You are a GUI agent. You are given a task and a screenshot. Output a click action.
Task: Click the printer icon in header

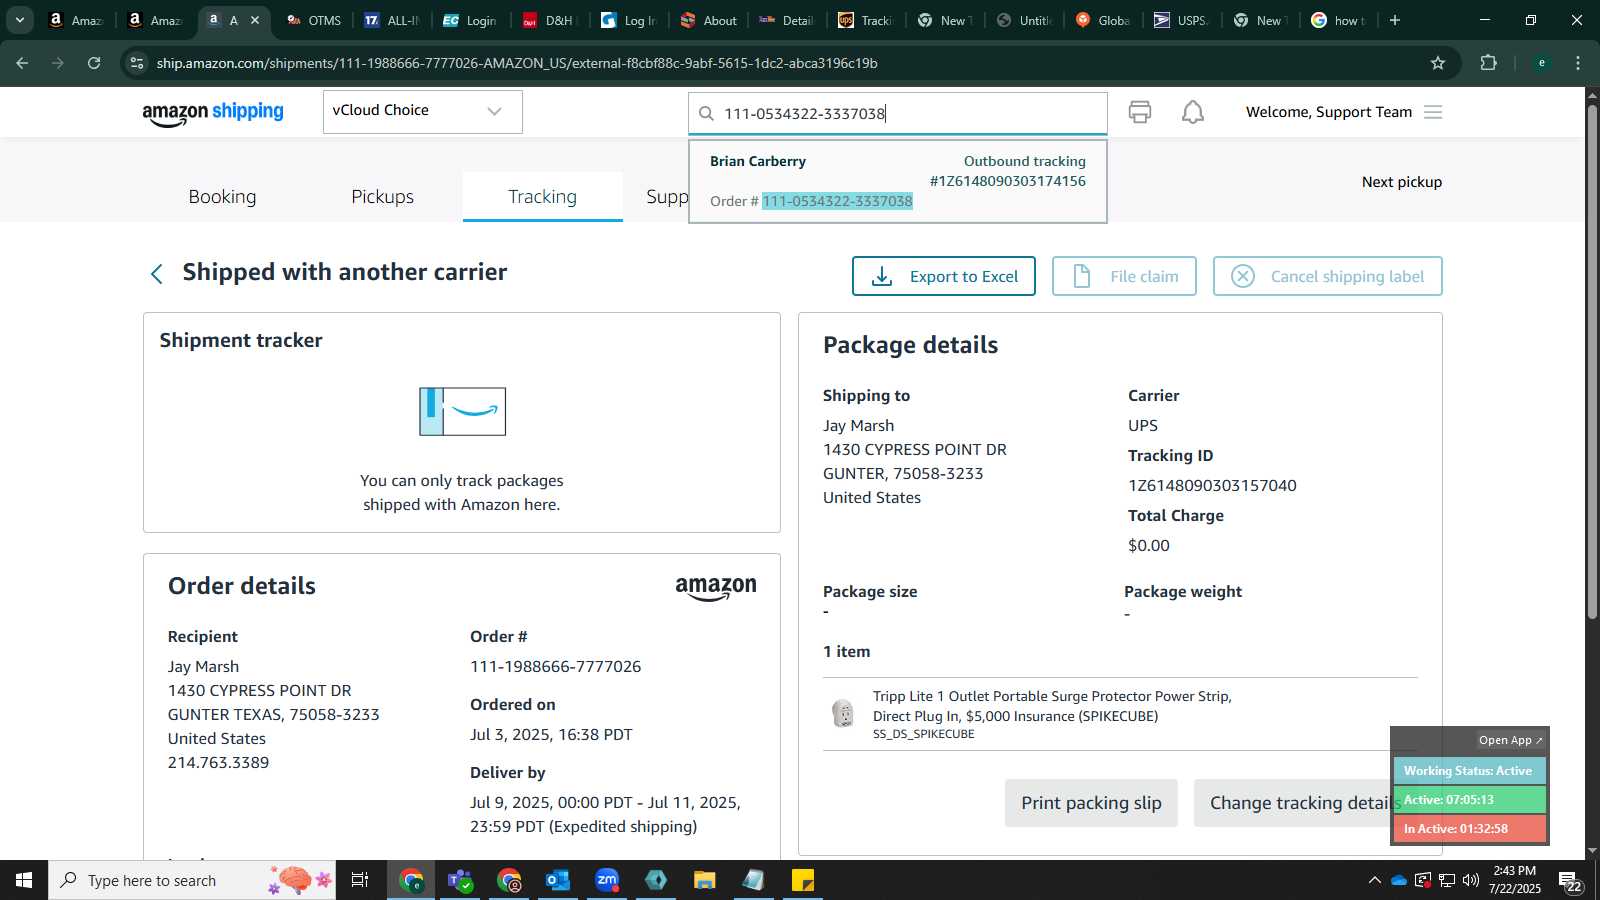click(x=1139, y=112)
